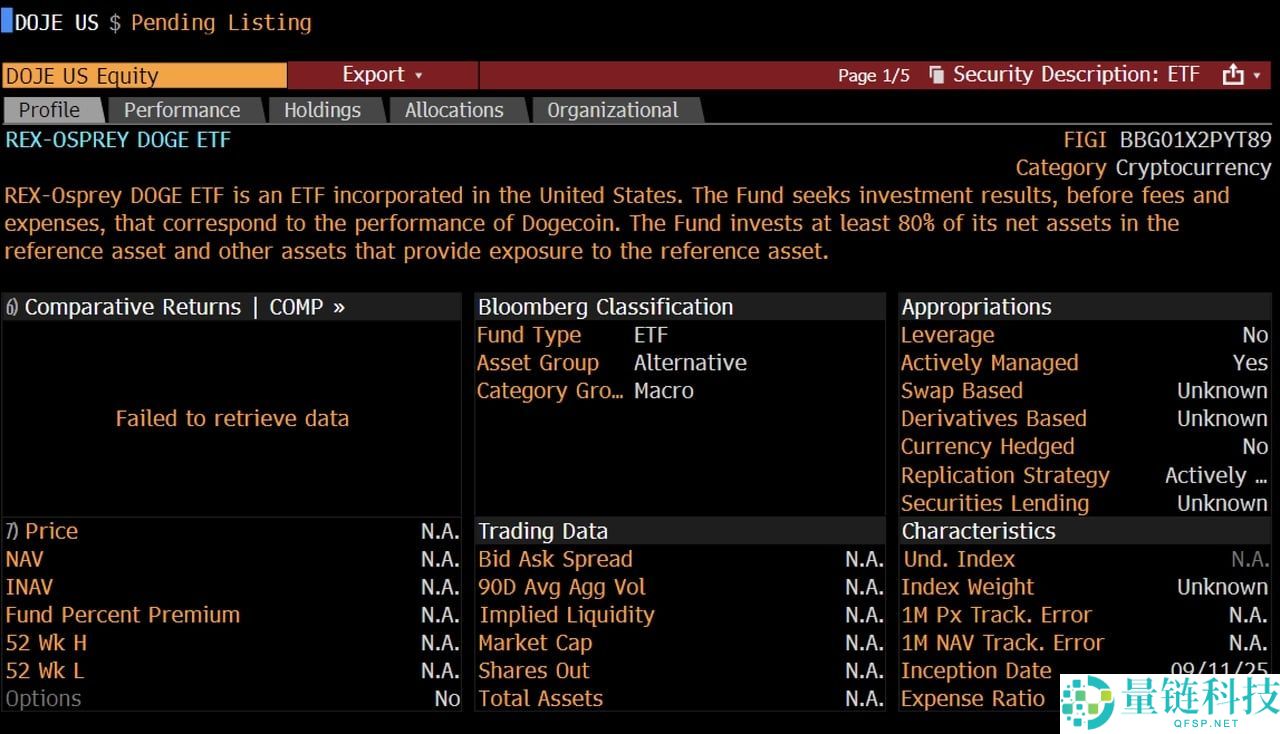
Task: Click the green logo icon at bottom right
Action: pyautogui.click(x=1087, y=701)
